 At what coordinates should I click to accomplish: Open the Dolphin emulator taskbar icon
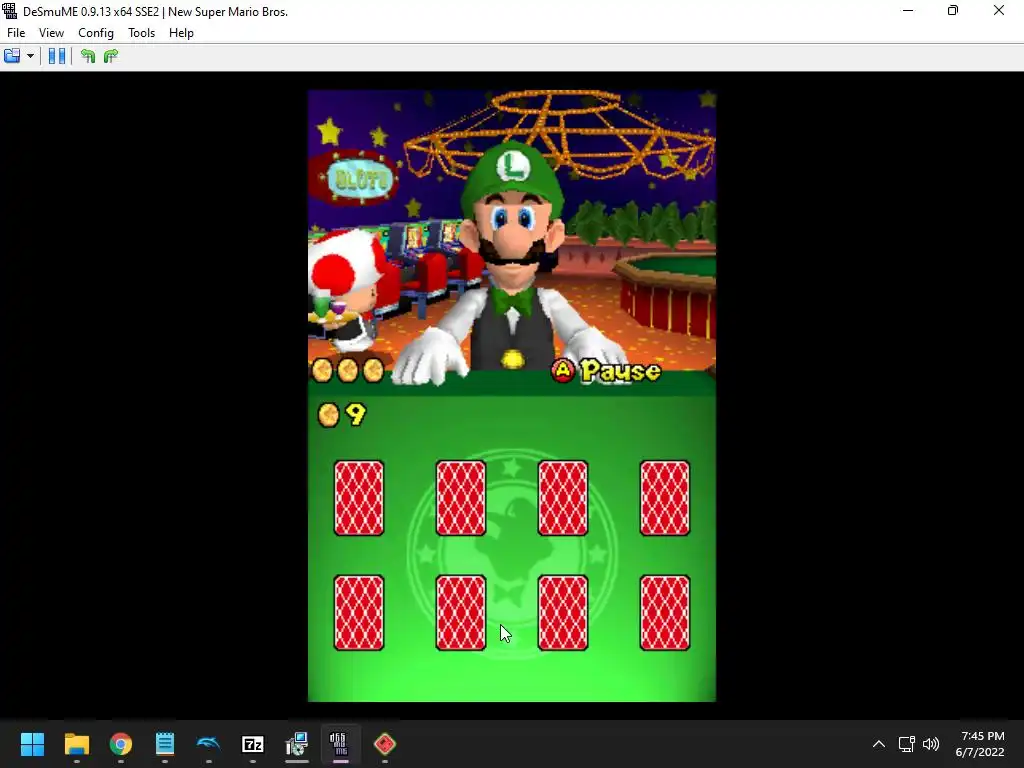(x=208, y=744)
